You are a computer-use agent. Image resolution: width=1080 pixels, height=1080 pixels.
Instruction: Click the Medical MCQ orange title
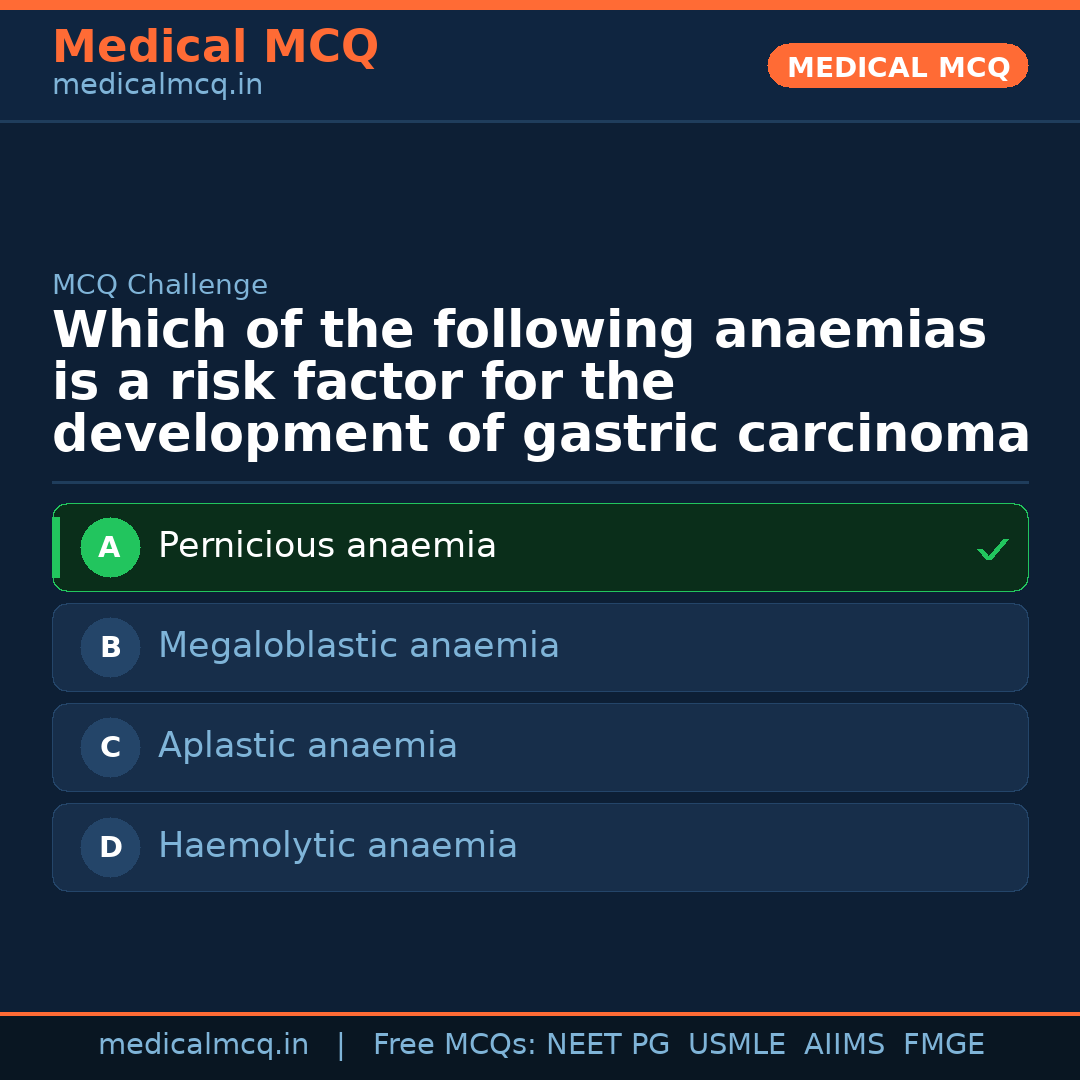(x=215, y=47)
